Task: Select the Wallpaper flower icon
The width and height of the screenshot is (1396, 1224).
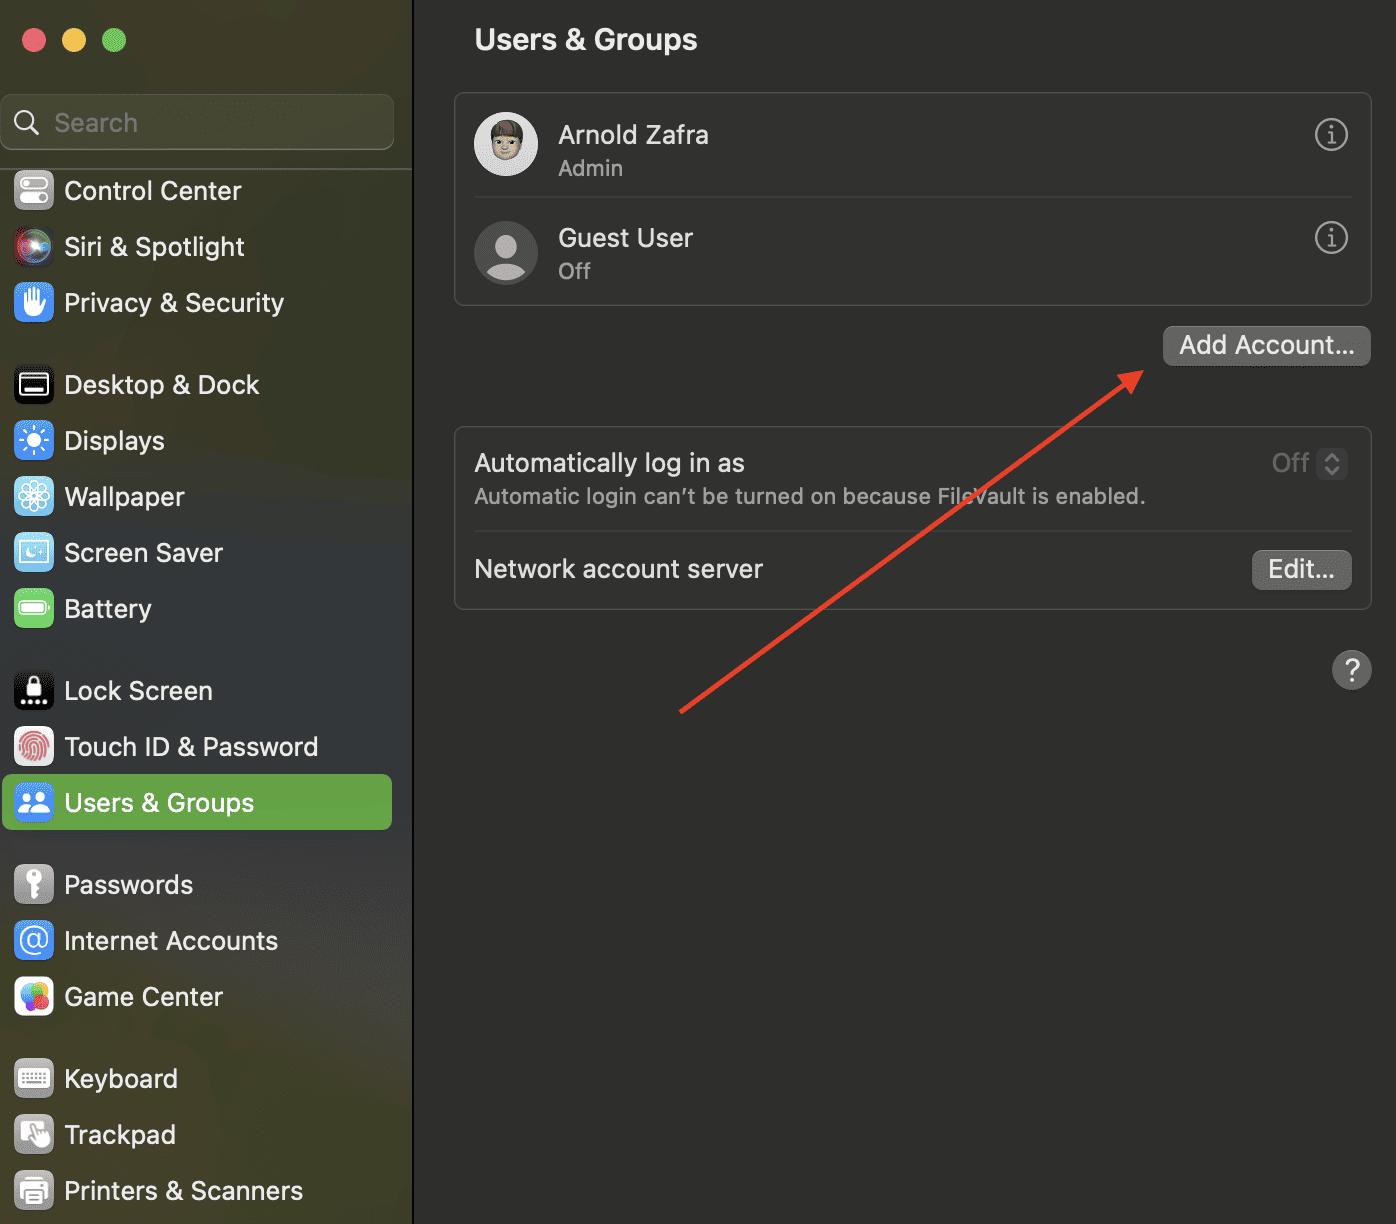Action: [34, 497]
